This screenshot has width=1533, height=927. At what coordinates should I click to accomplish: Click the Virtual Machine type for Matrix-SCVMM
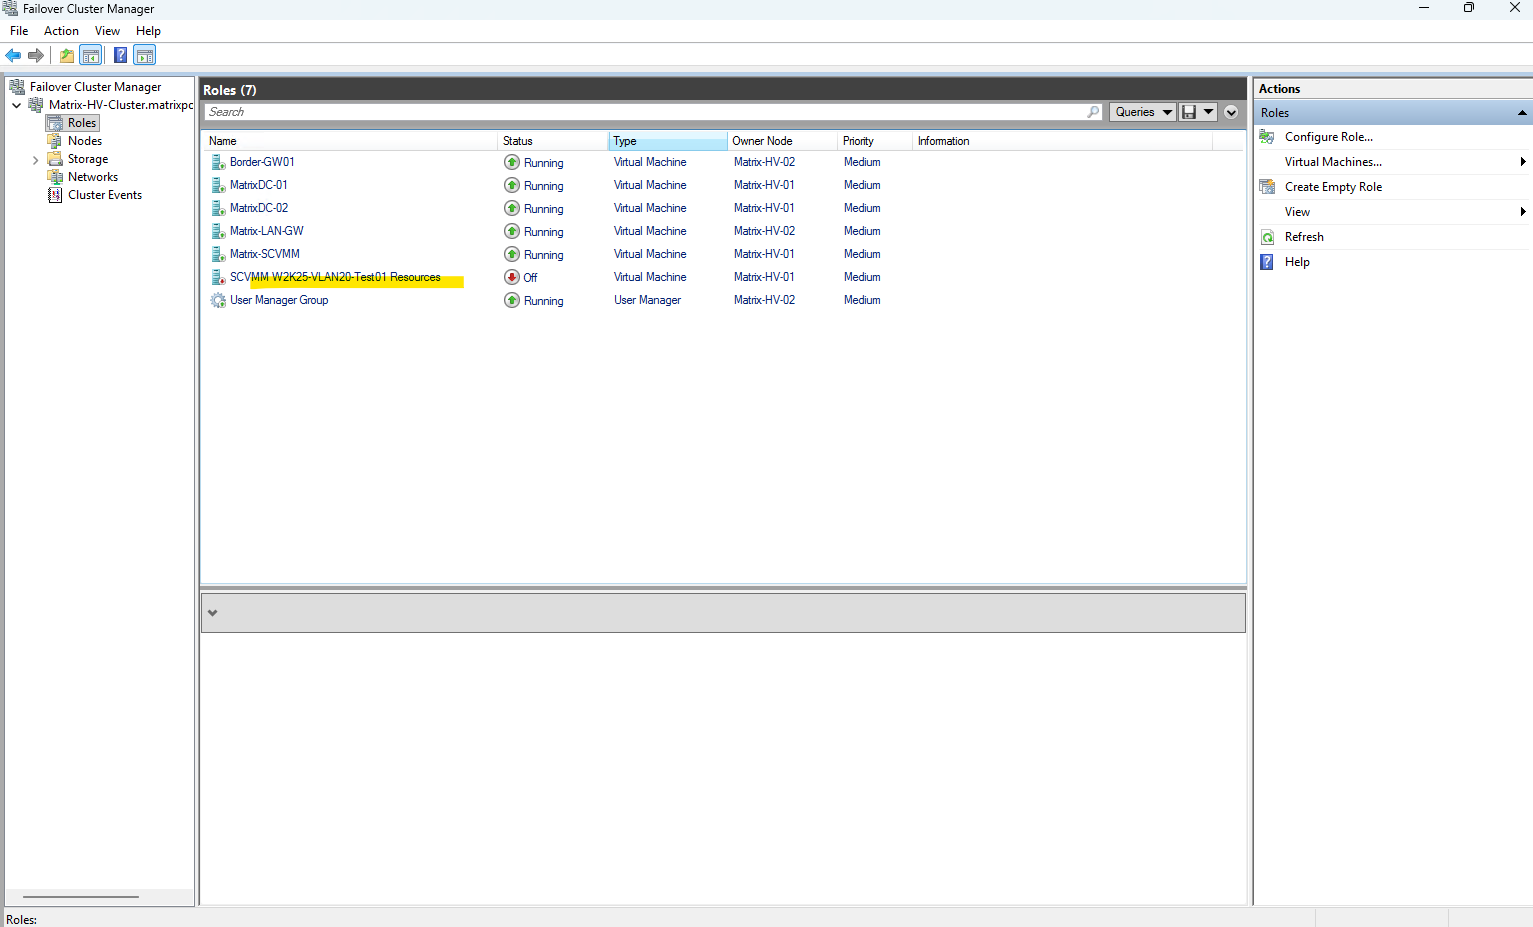click(x=650, y=254)
